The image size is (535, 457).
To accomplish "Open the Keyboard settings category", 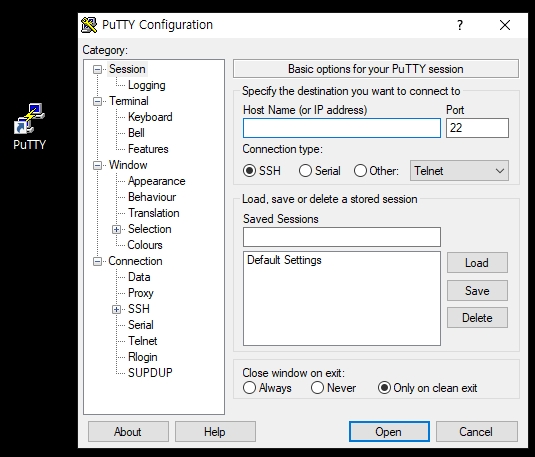I will [150, 117].
